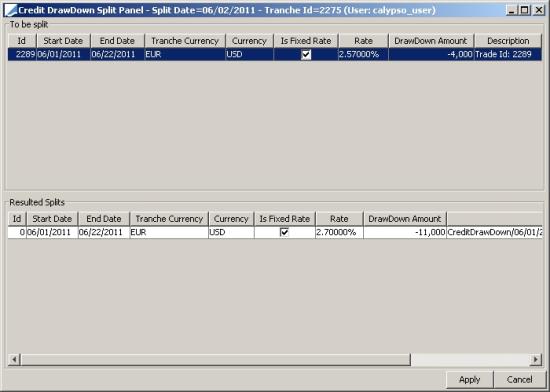
Task: Select Start Date cell in row 2289
Action: (63, 54)
